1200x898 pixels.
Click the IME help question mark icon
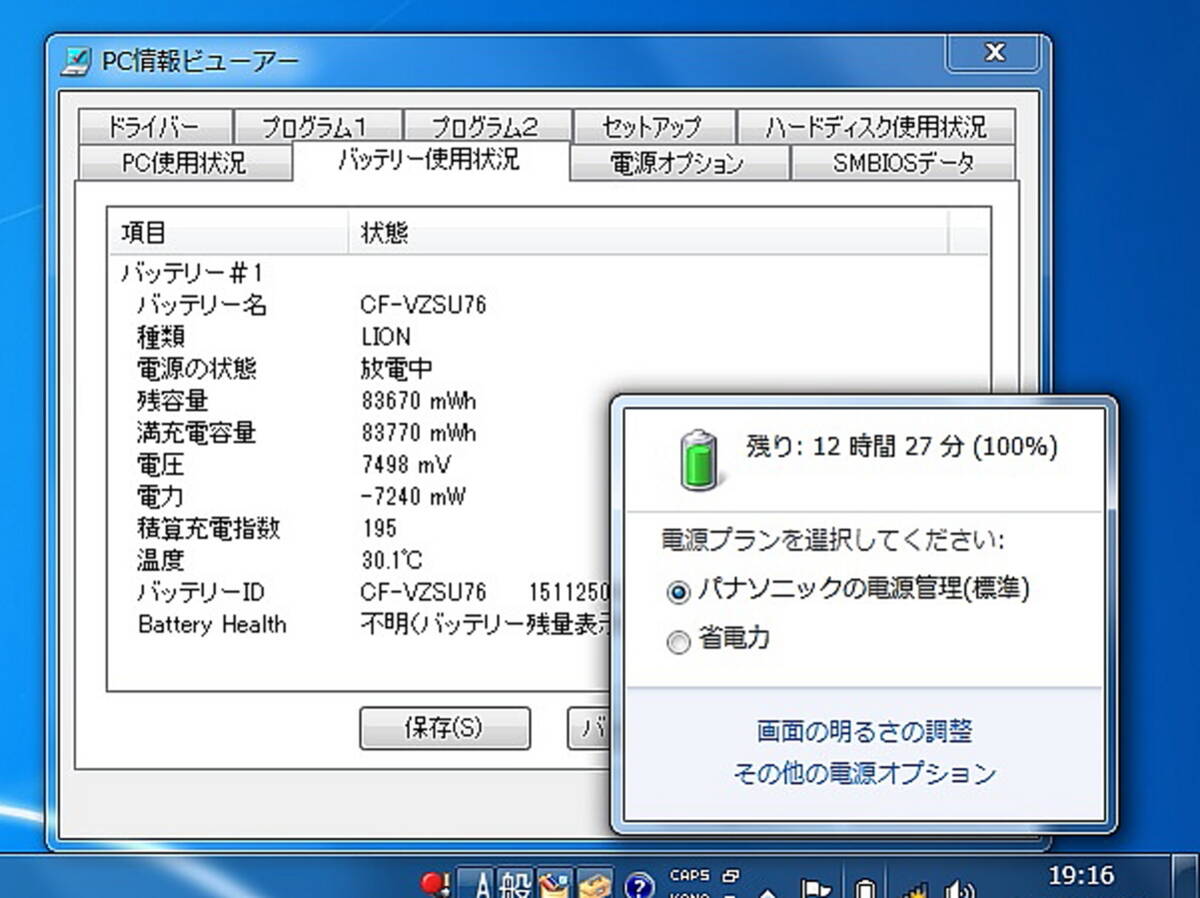639,885
